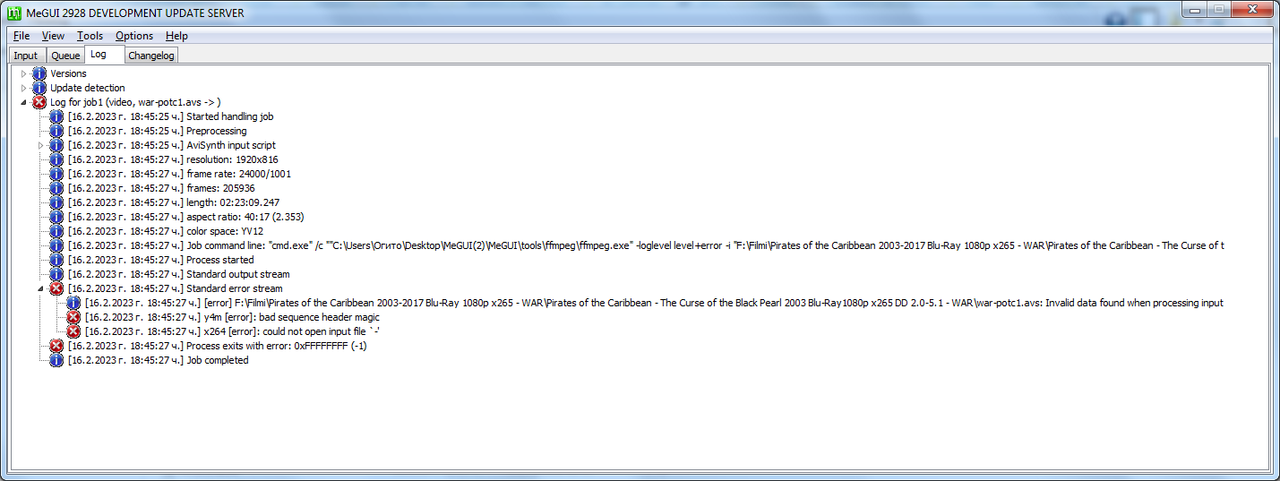Click the info icon of AviSynth input script

coord(57,145)
